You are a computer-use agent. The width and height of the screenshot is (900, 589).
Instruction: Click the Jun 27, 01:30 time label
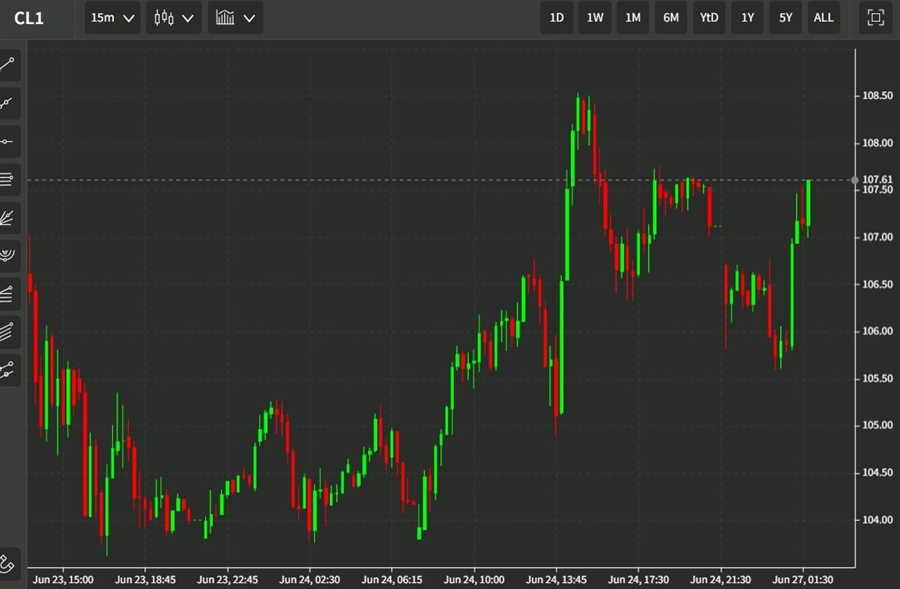[x=802, y=580]
